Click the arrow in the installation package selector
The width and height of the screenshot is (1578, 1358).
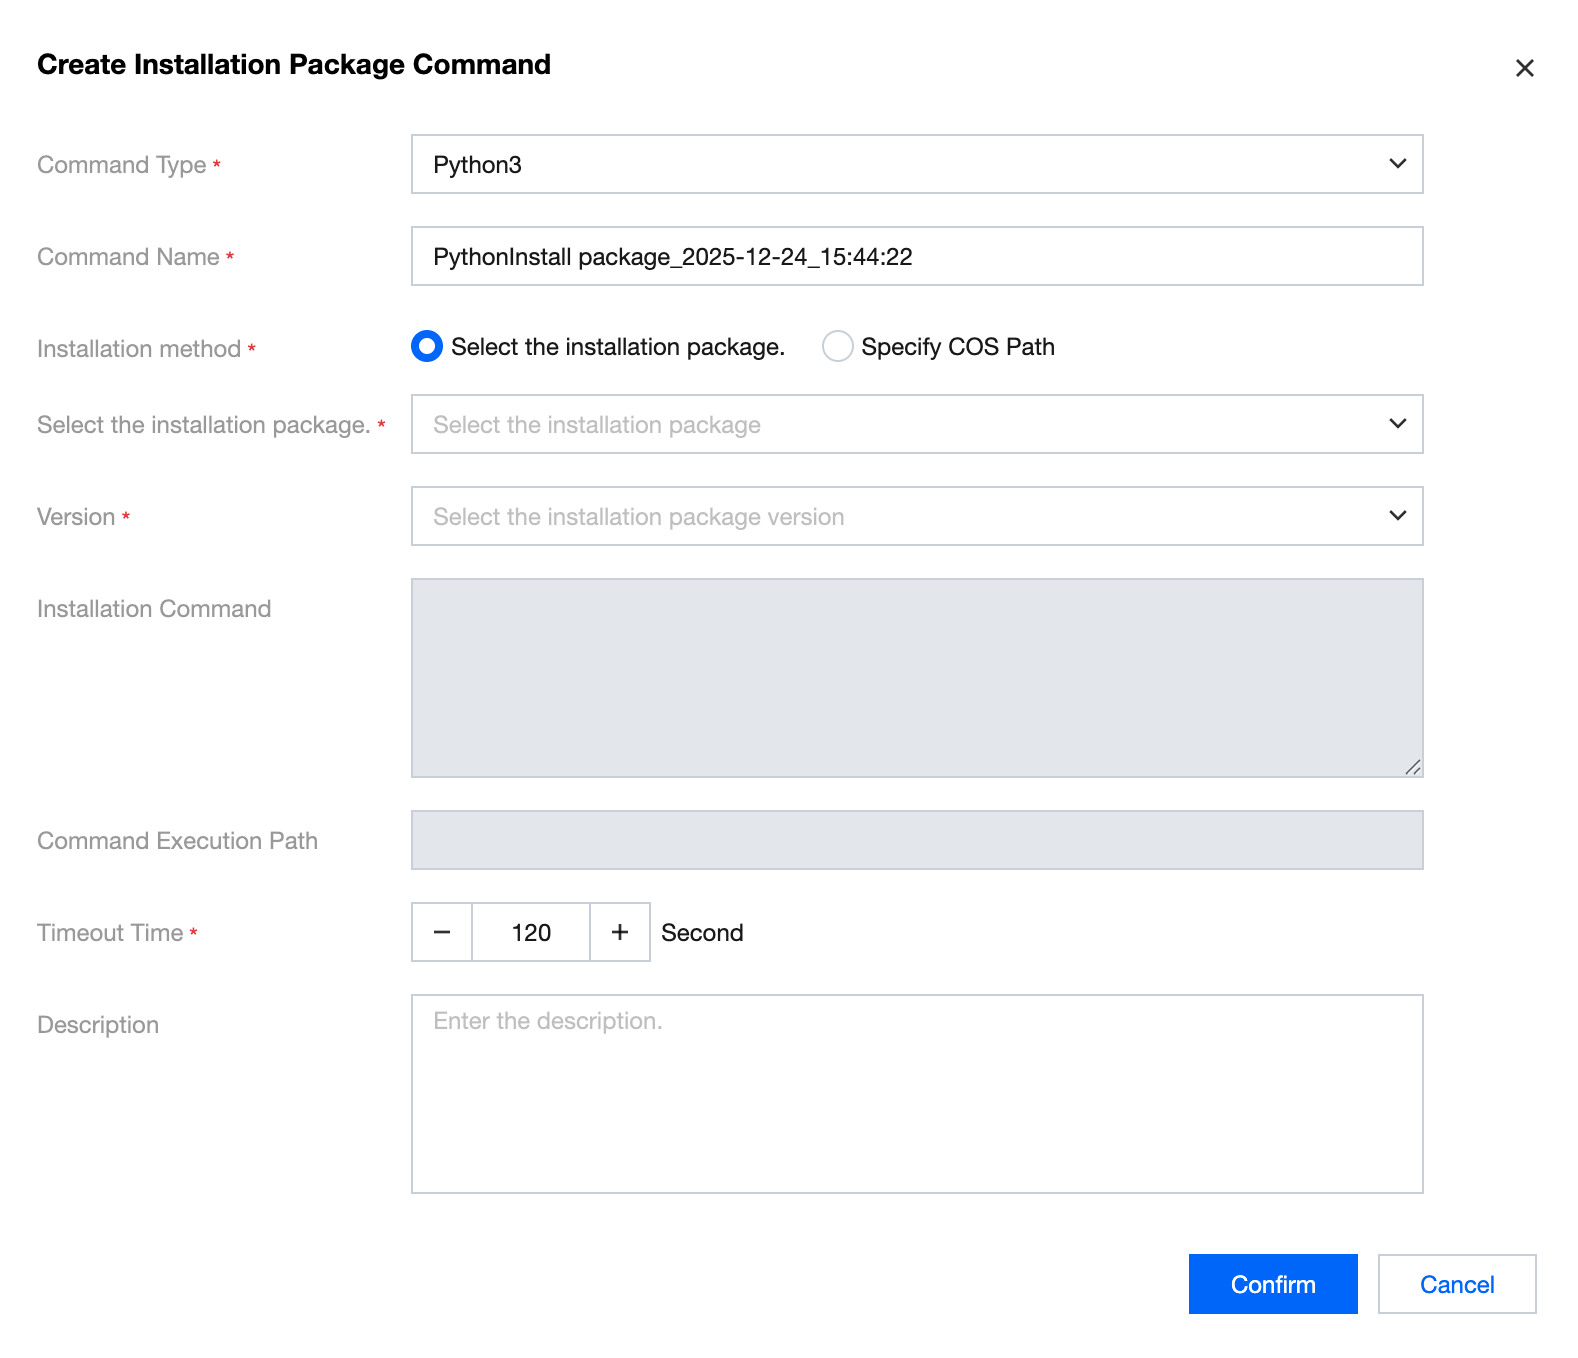coord(1397,424)
